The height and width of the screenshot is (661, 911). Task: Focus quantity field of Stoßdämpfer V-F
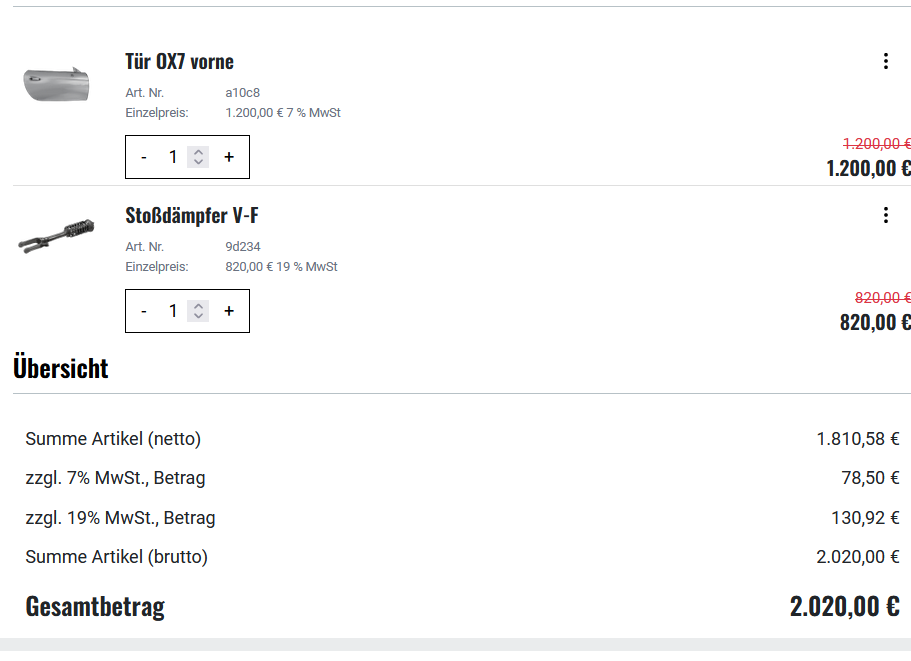coord(173,311)
